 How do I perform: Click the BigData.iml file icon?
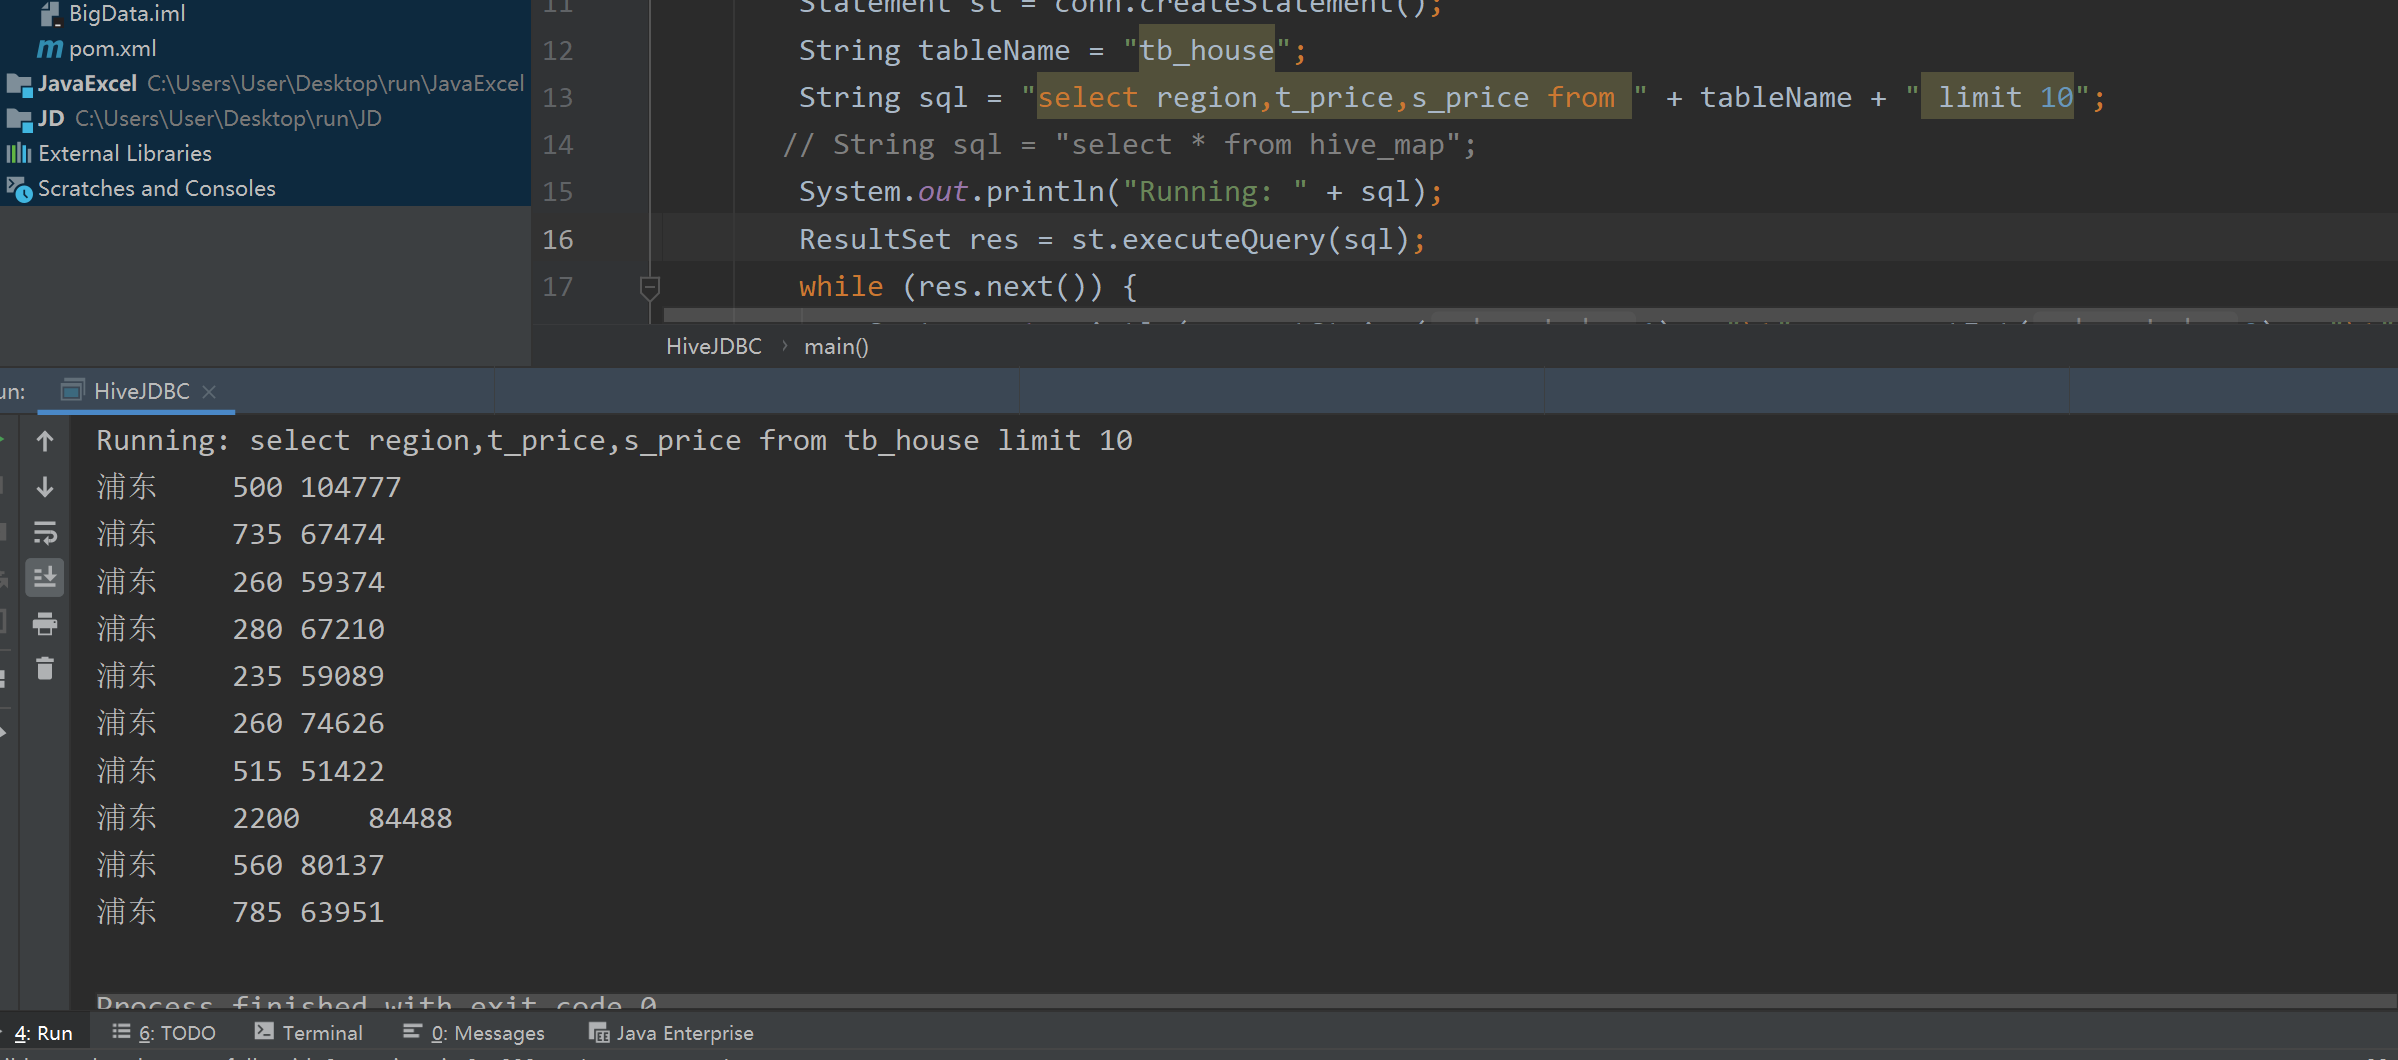point(50,13)
